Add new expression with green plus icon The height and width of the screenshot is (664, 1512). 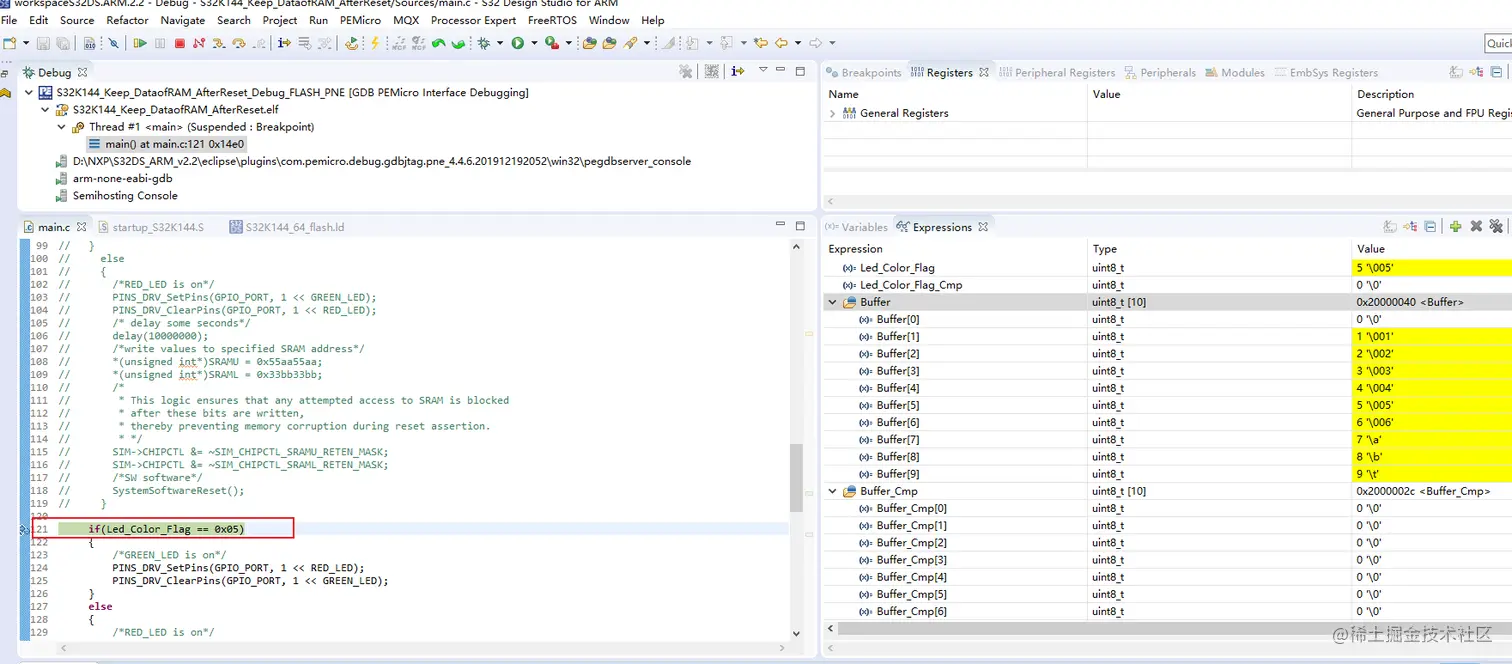click(x=1455, y=227)
